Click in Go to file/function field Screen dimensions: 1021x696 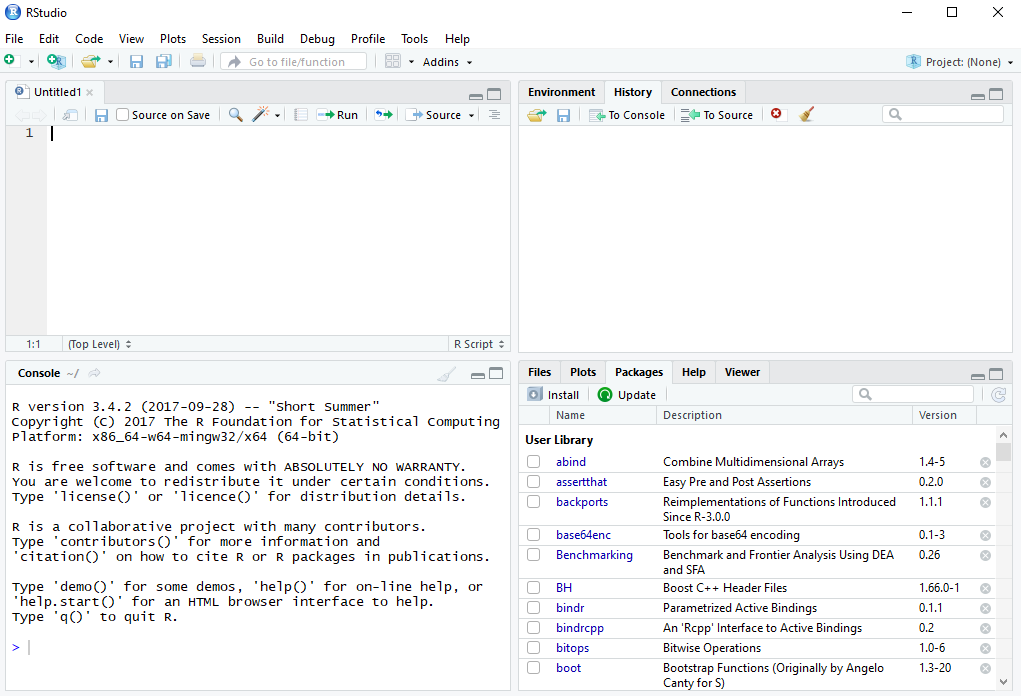294,62
